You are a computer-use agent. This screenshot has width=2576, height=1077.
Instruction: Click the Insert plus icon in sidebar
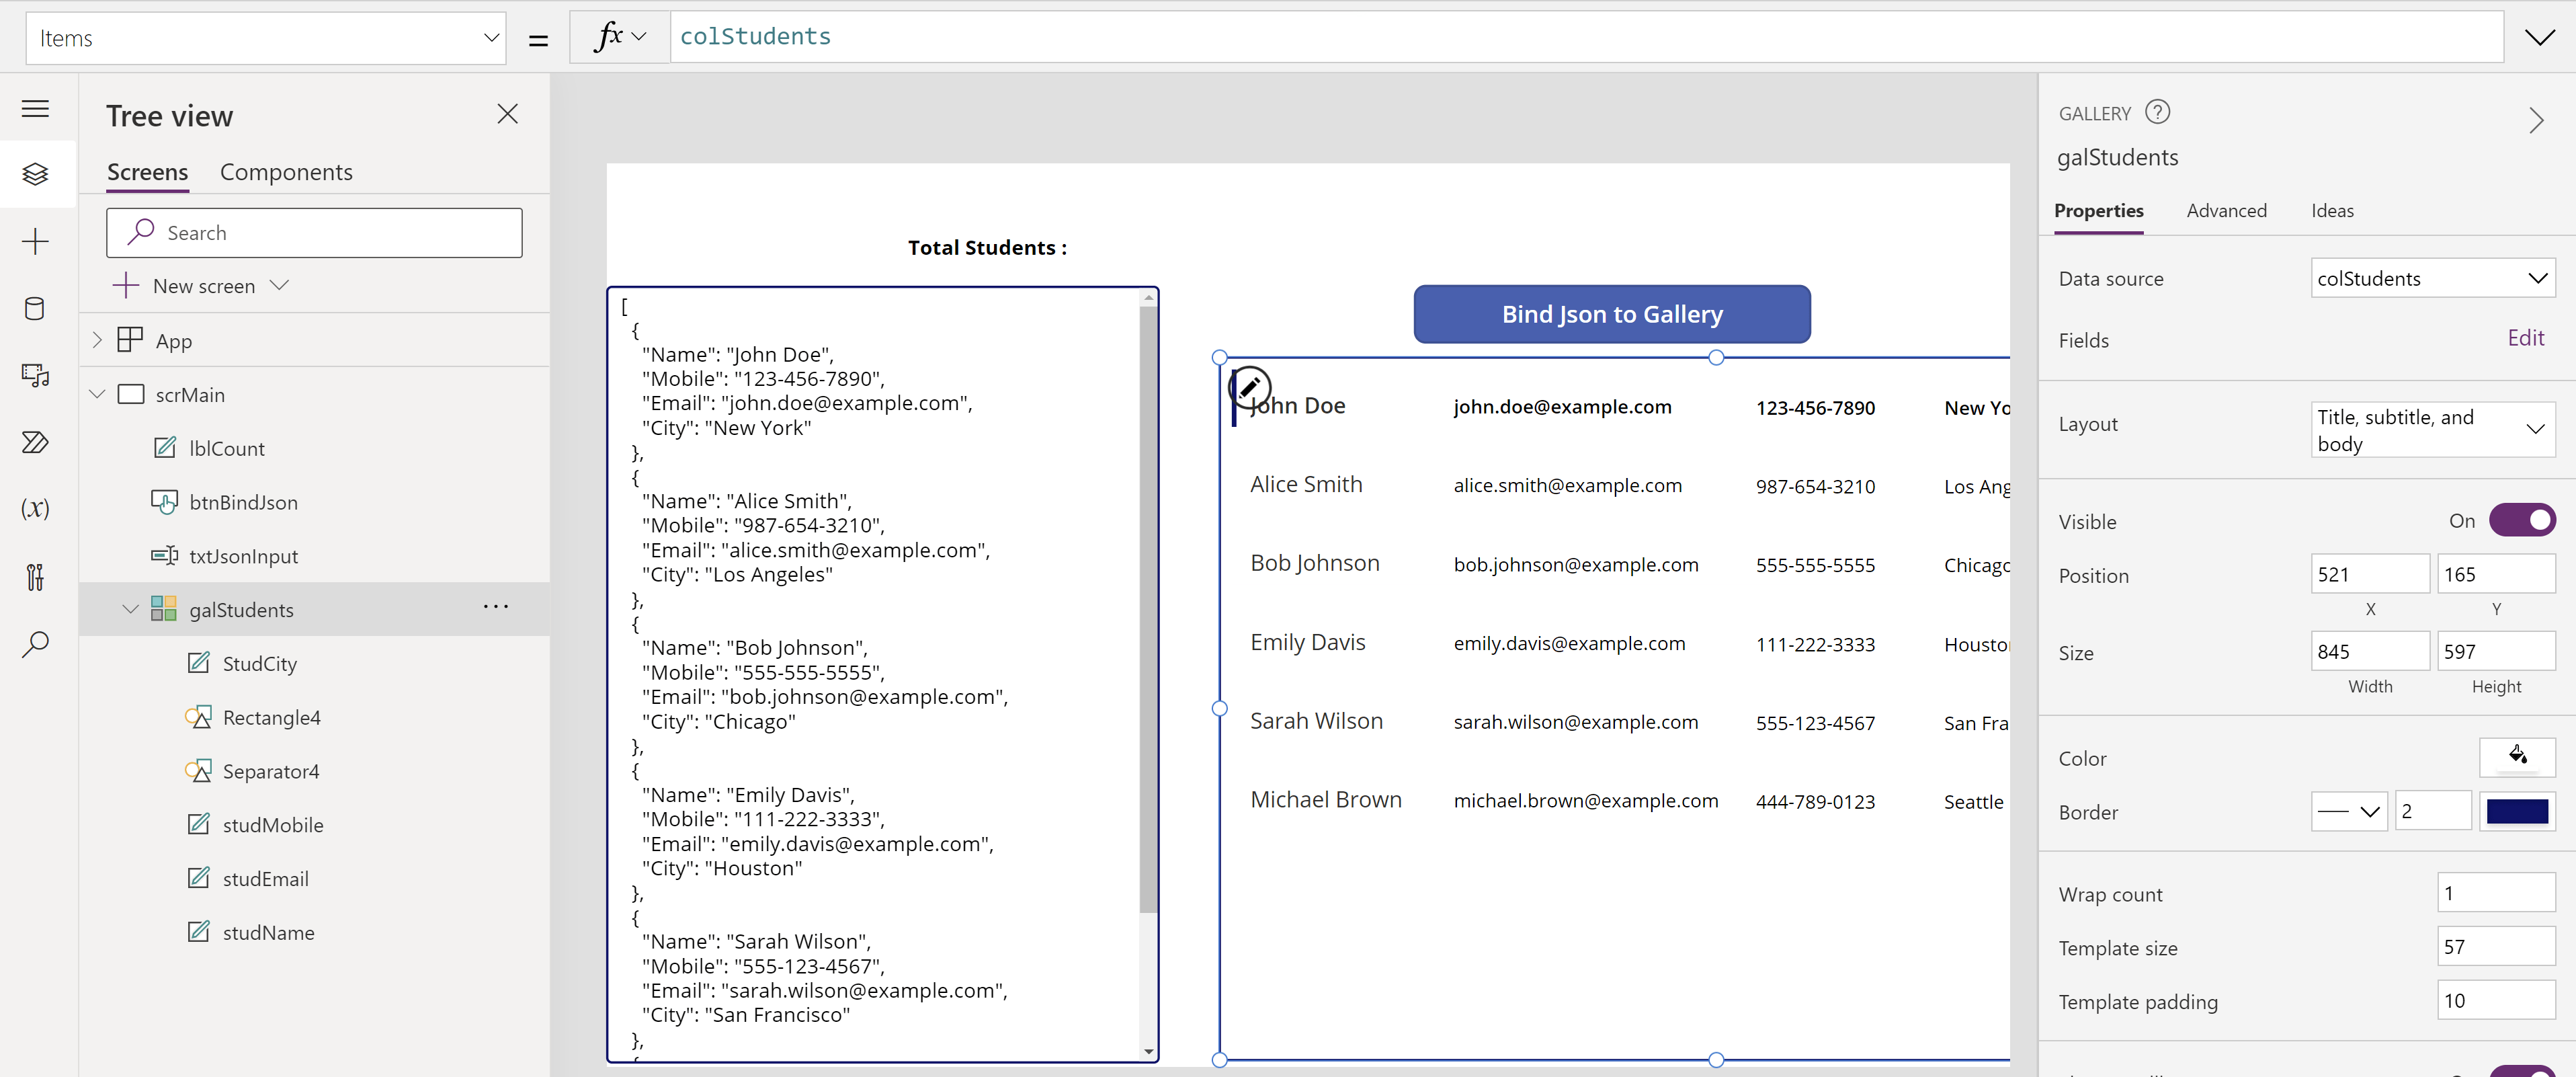coord(36,241)
